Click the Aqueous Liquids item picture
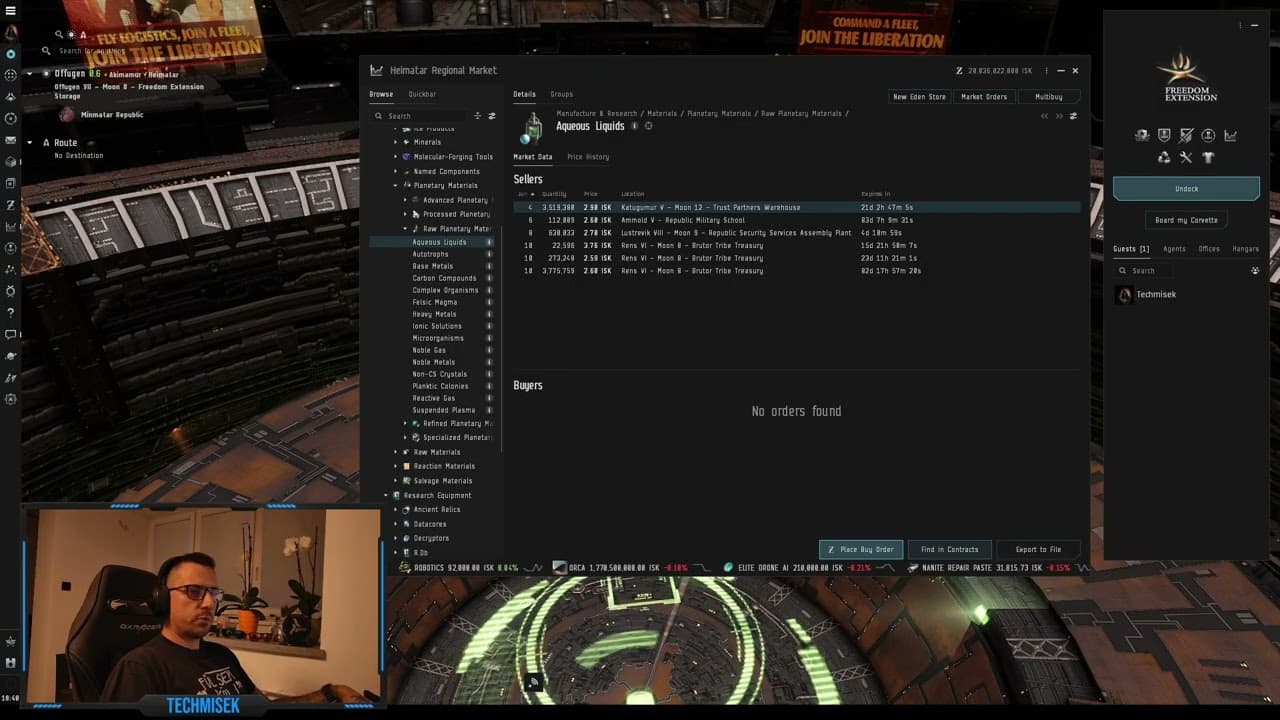This screenshot has height=720, width=1280. [x=533, y=127]
